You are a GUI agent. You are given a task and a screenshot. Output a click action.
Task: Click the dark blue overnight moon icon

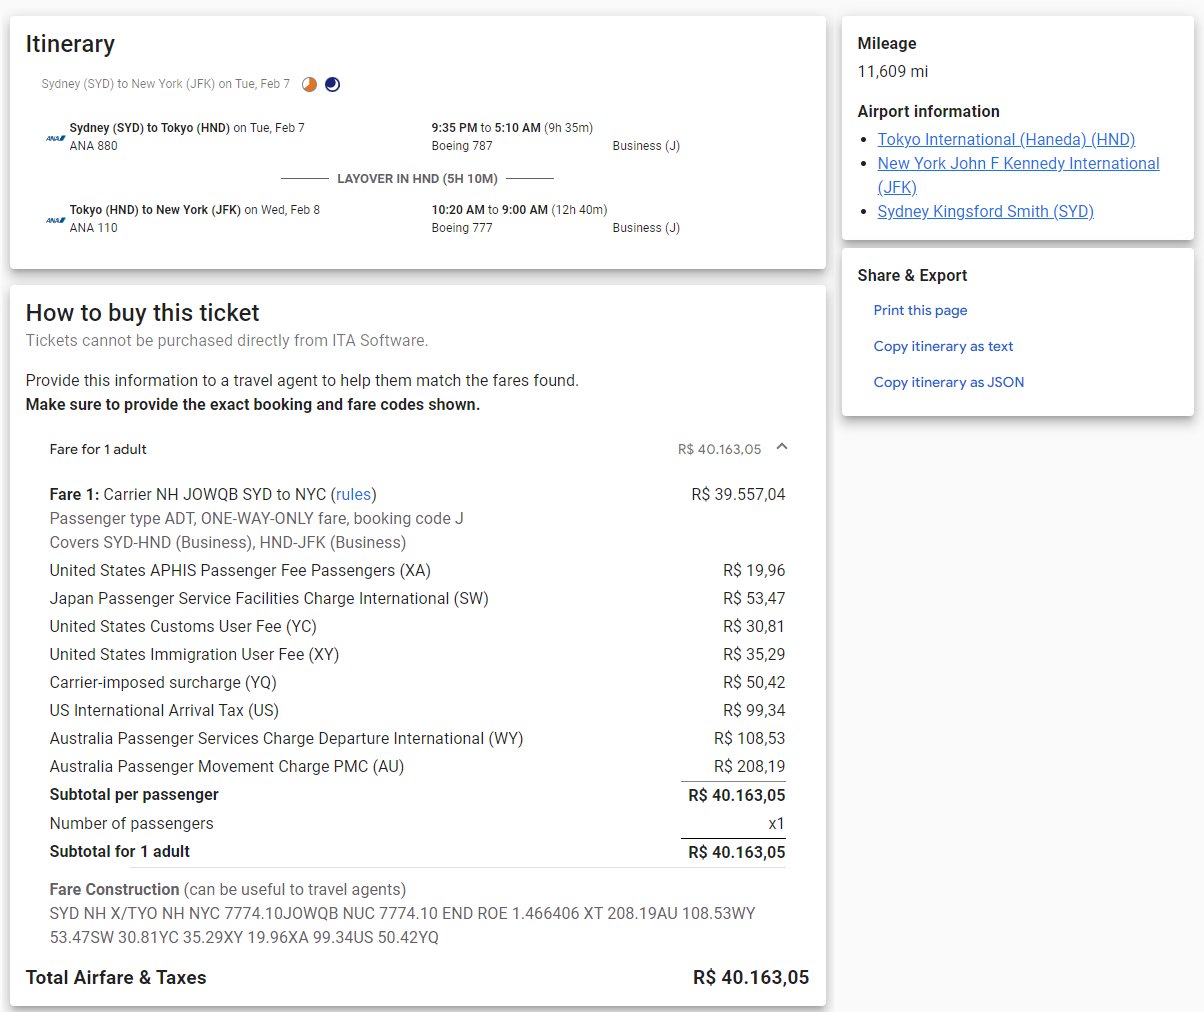333,84
